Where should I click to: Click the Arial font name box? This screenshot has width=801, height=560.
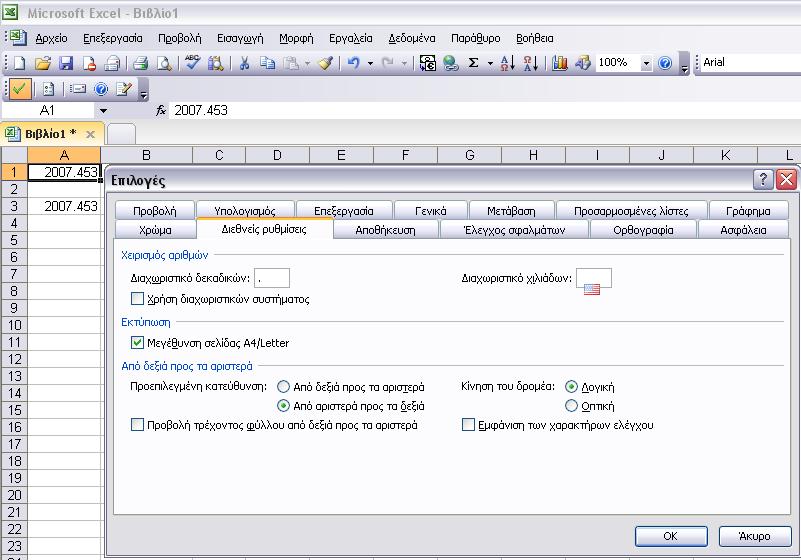(x=750, y=62)
